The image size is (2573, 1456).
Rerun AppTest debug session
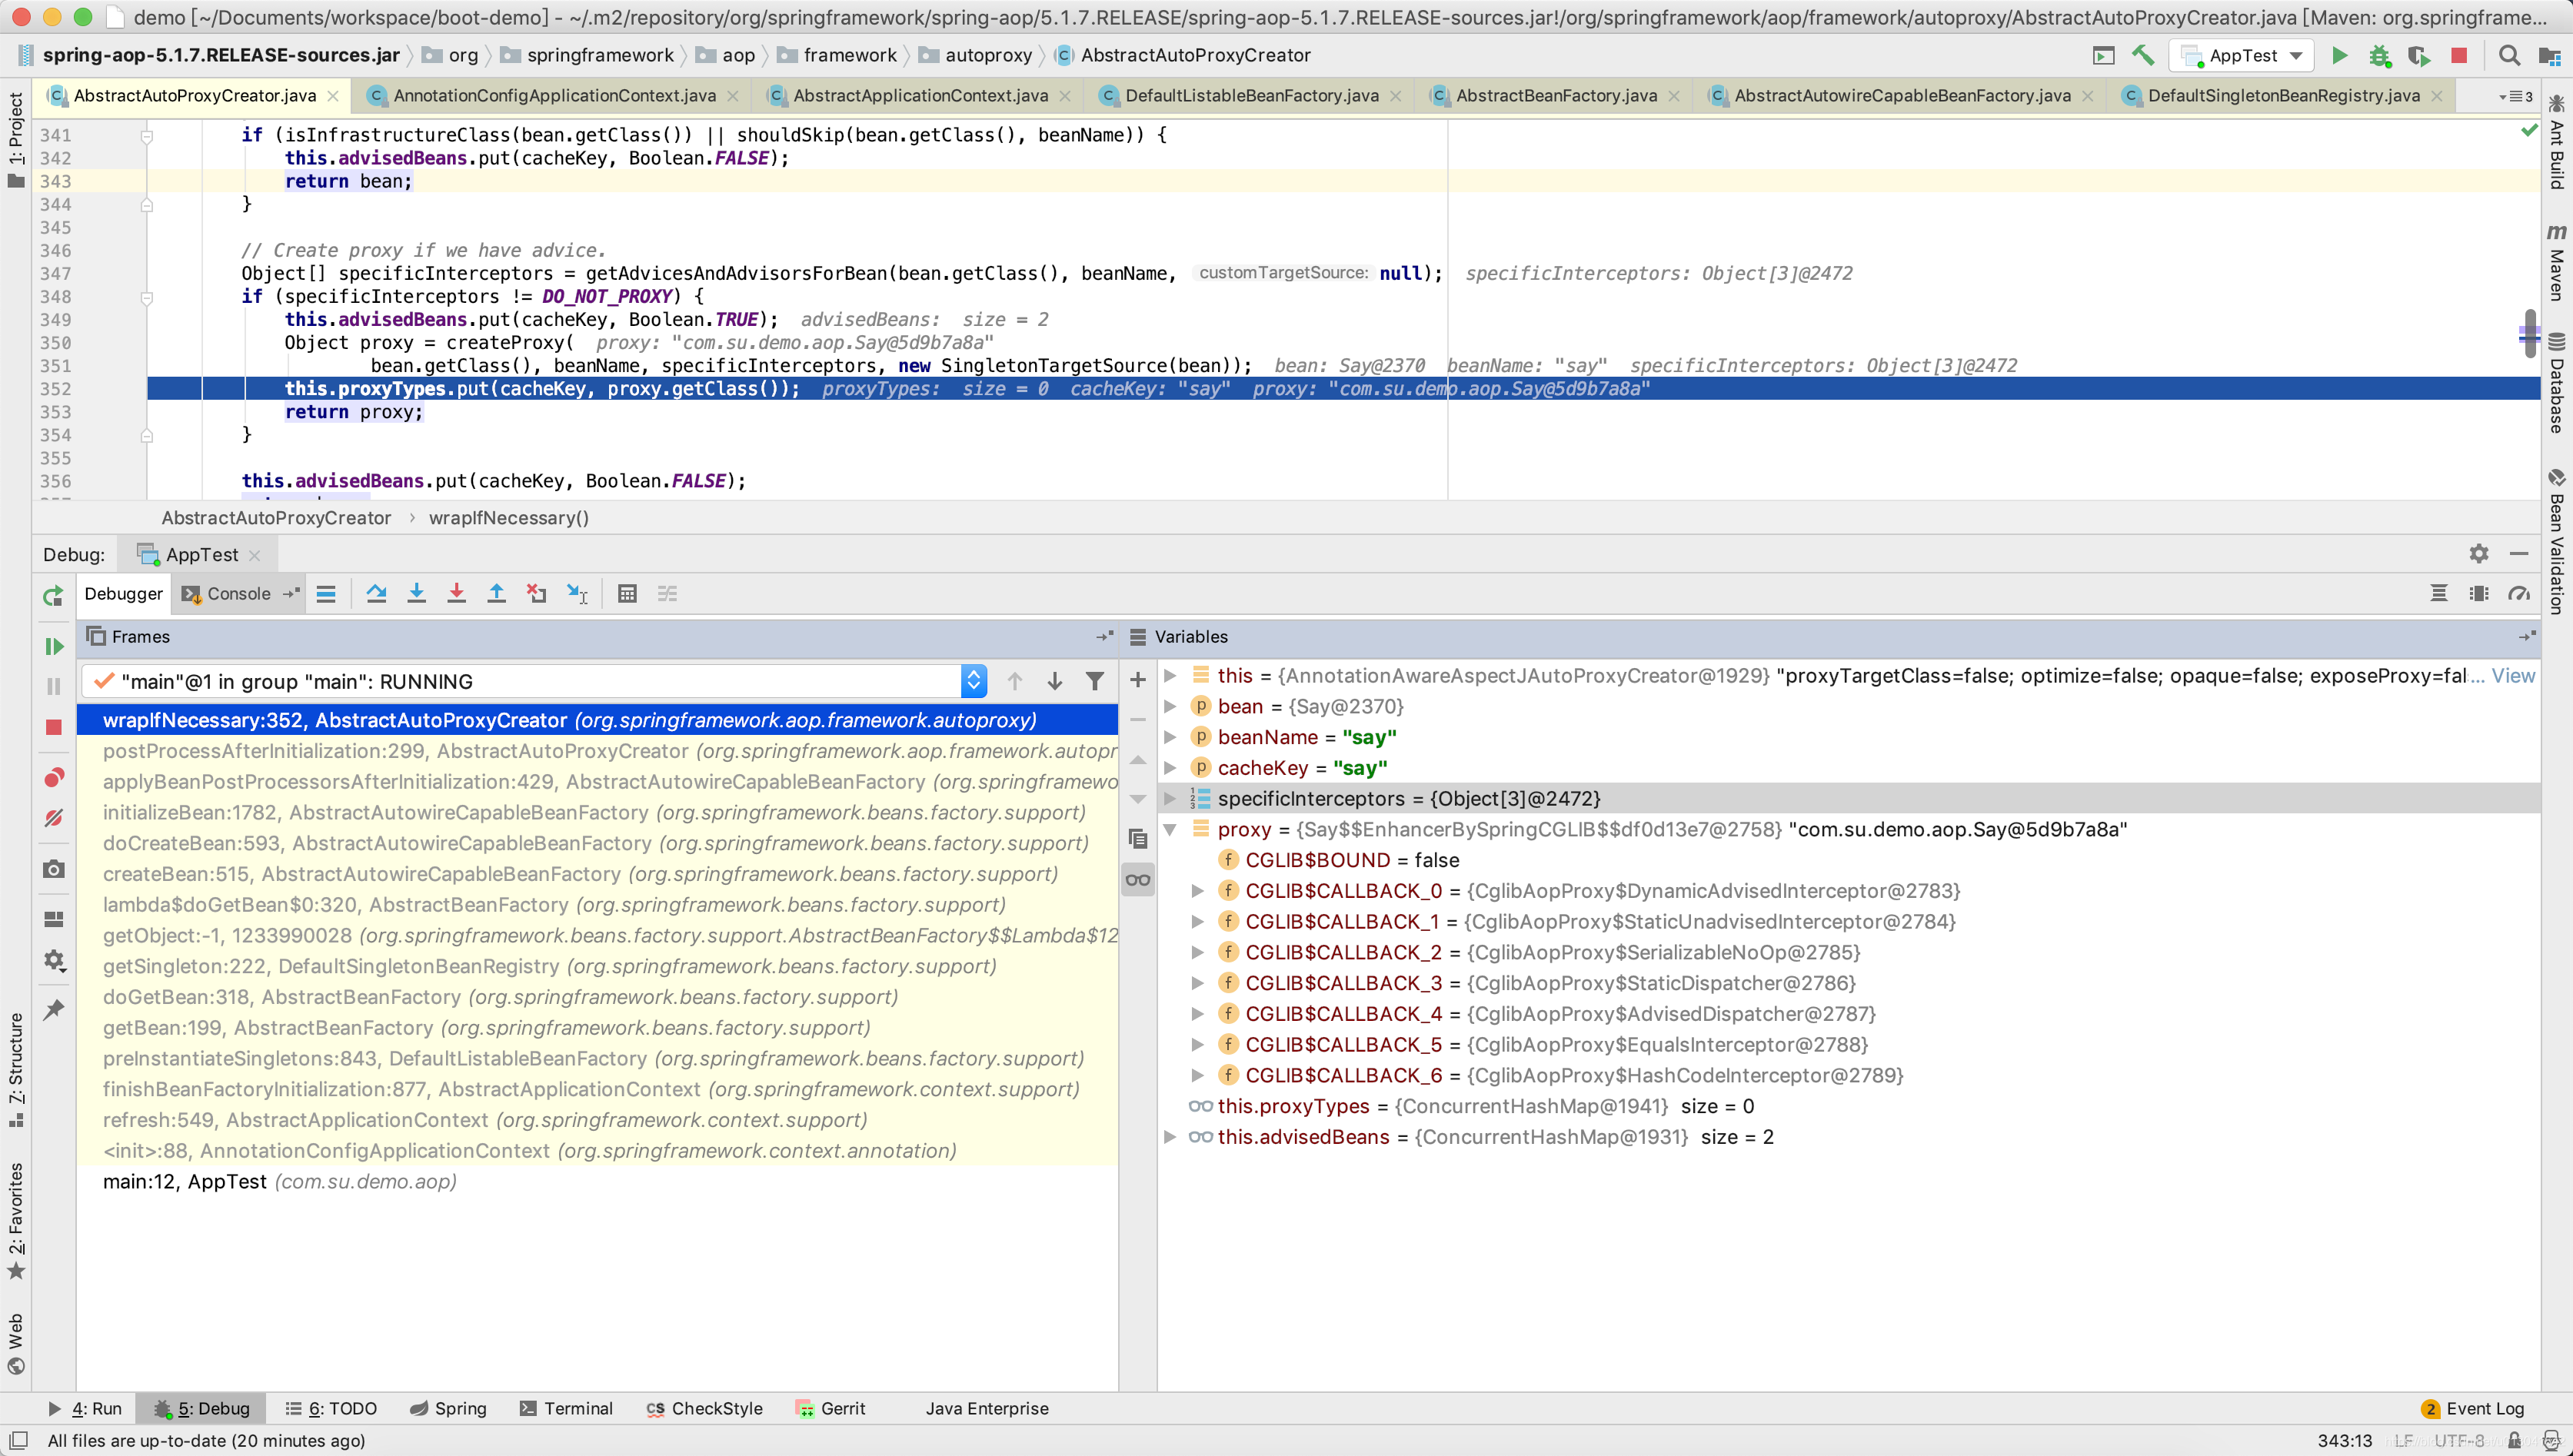click(x=53, y=597)
